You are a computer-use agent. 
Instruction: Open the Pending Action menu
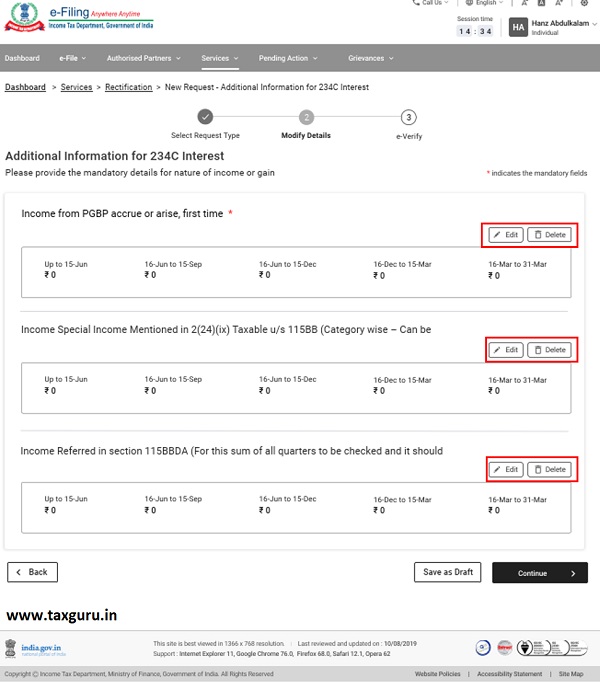click(288, 58)
